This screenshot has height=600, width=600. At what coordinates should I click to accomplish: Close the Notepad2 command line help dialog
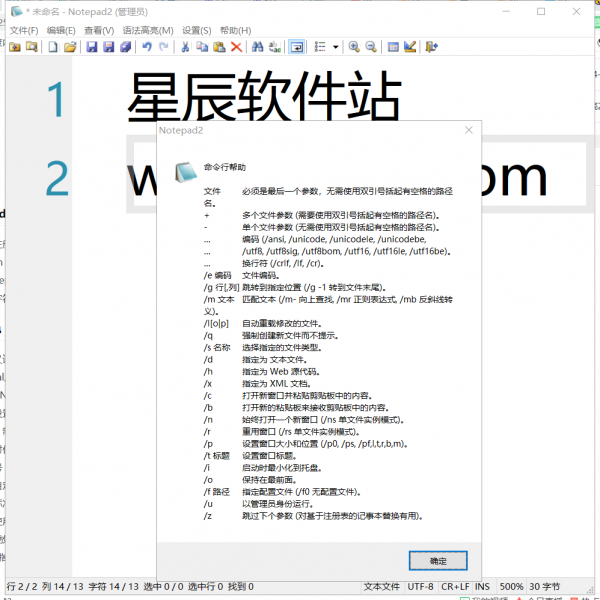(x=469, y=130)
